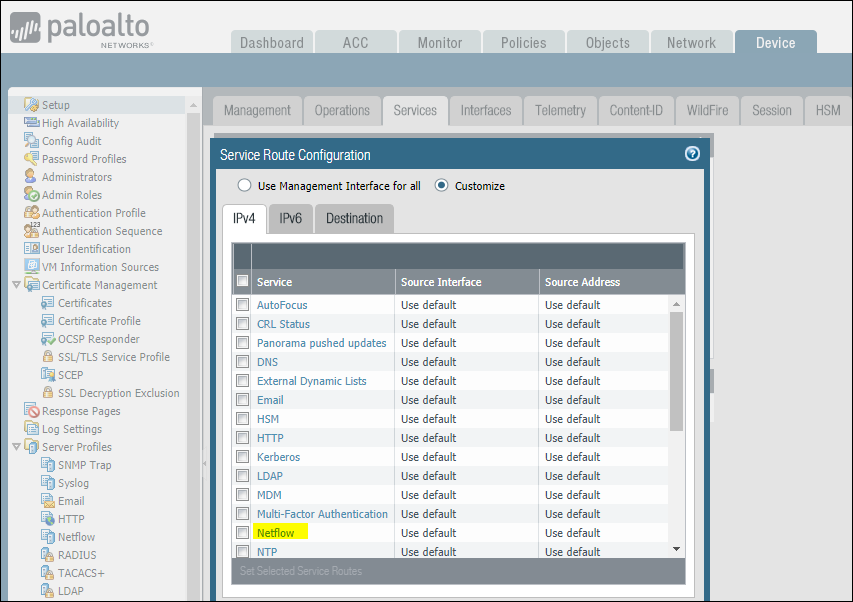Screen dimensions: 853x602
Task: Collapse the Certificate Management tree node
Action: click(x=16, y=285)
